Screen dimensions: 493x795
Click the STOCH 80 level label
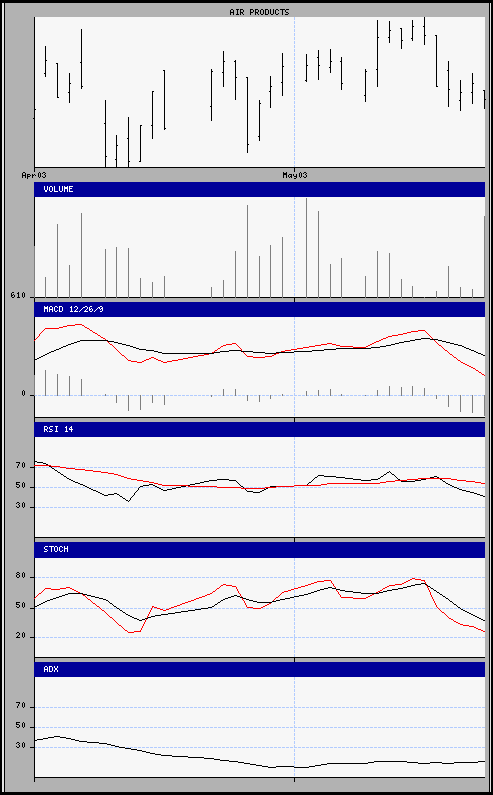20,576
